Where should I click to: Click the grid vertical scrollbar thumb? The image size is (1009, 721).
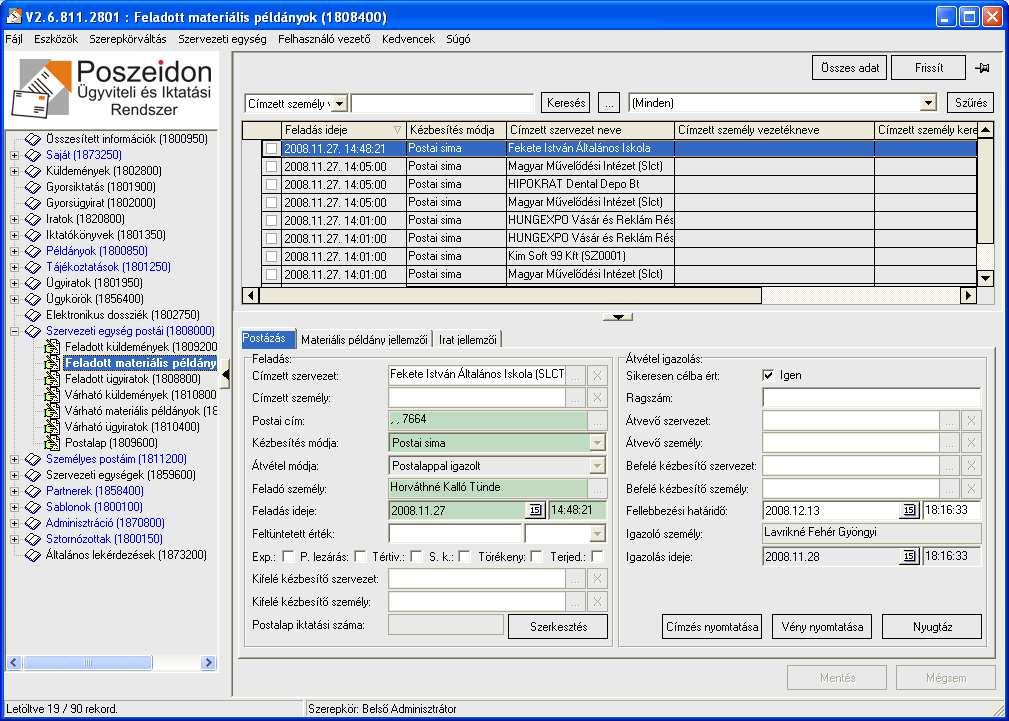(x=985, y=190)
